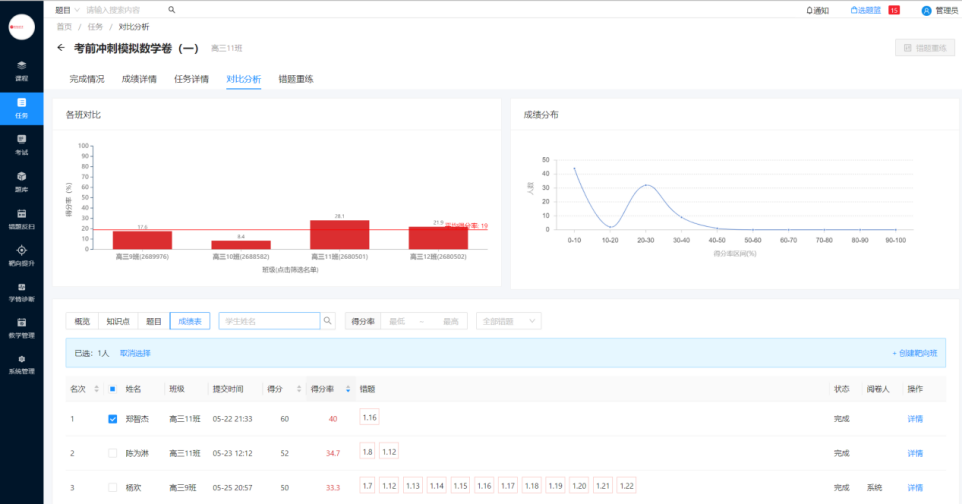Go to 首页 breadcrumb
The height and width of the screenshot is (504, 962).
[64, 27]
